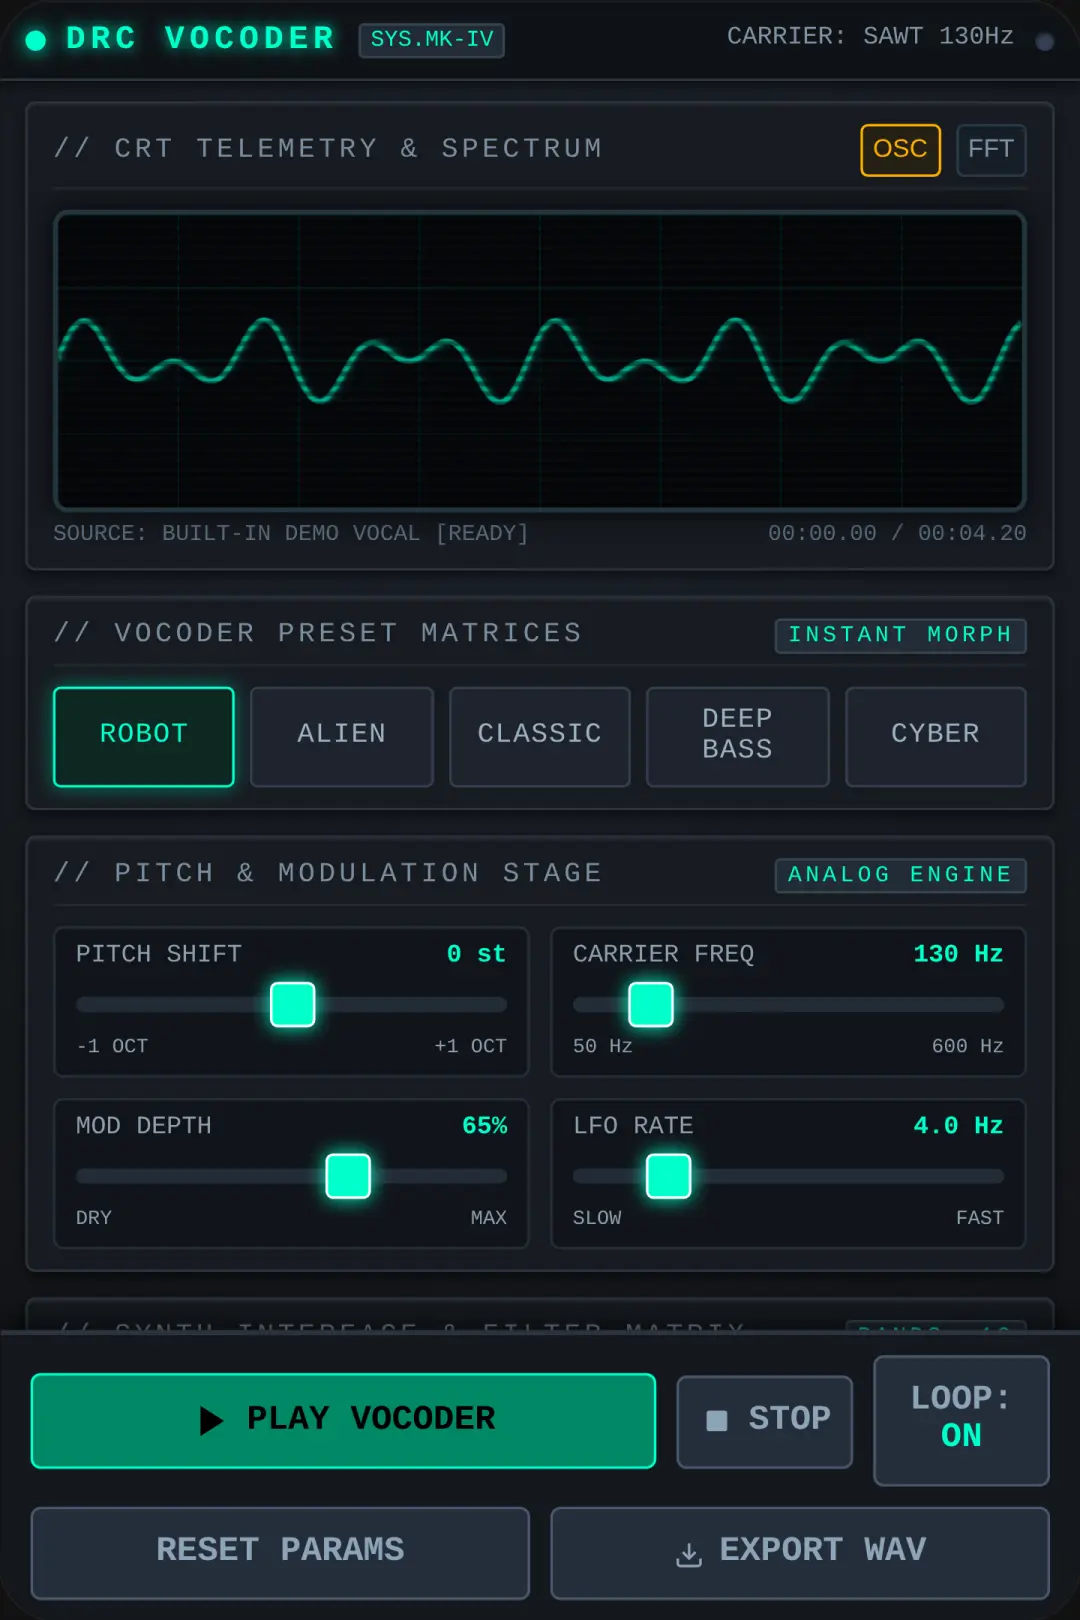Click '// VOCODER PRESET MATRICES' heading
Image resolution: width=1080 pixels, height=1620 pixels.
pos(318,634)
